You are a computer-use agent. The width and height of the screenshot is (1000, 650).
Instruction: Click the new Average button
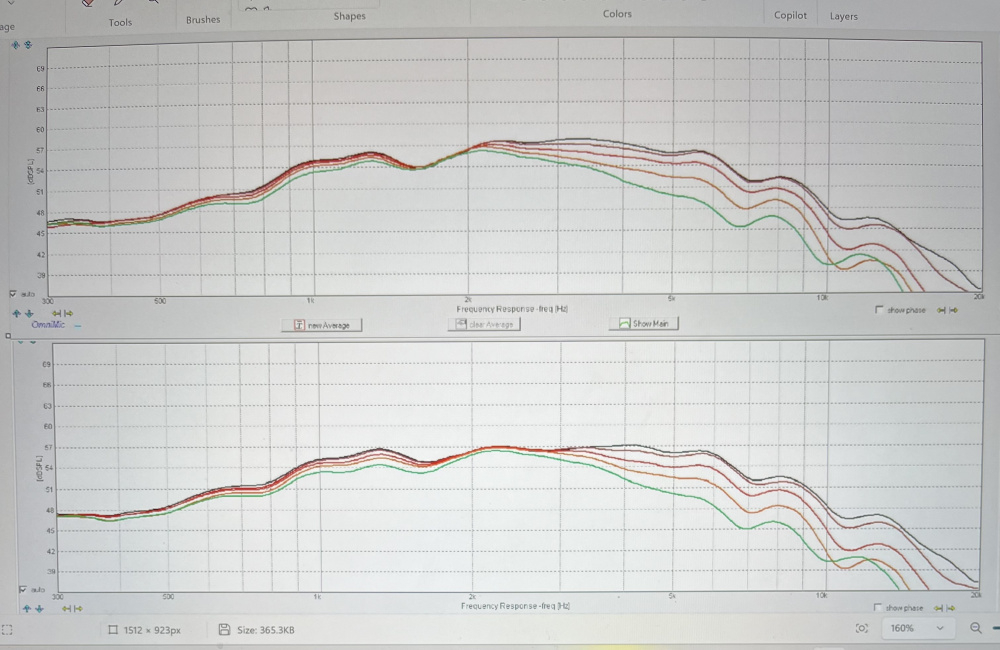pyautogui.click(x=321, y=325)
